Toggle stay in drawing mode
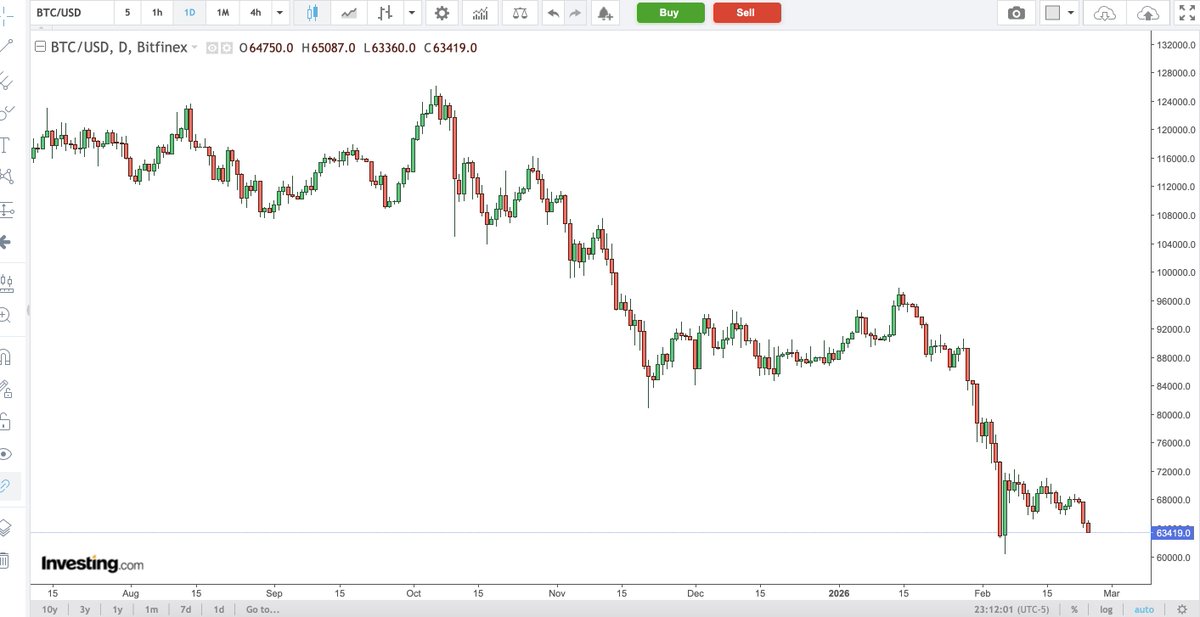This screenshot has height=617, width=1200. click(6, 388)
